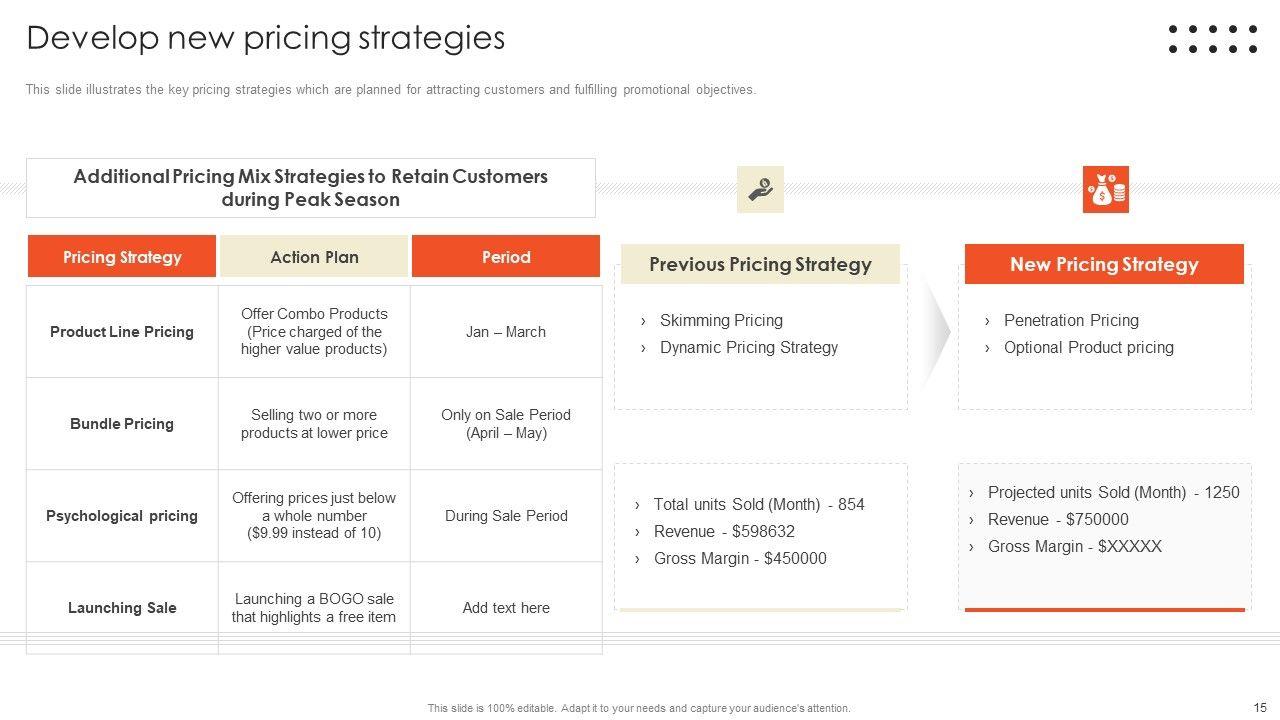Select the 'Develop new pricing strategies' title
Viewport: 1280px width, 720px height.
[x=266, y=38]
